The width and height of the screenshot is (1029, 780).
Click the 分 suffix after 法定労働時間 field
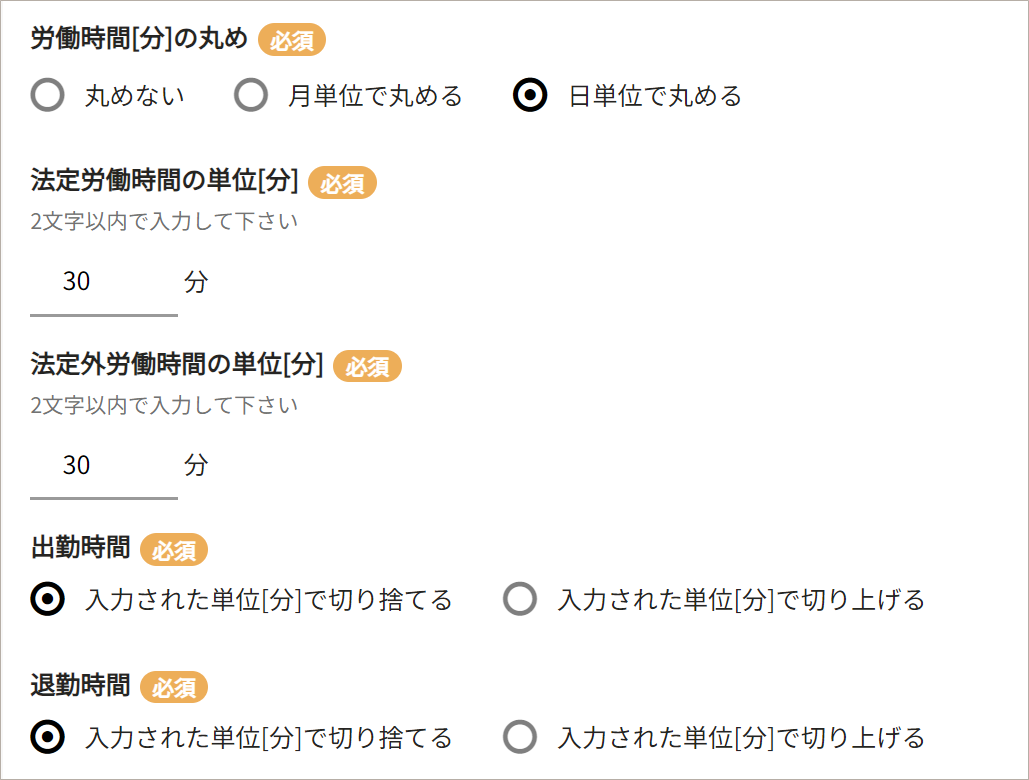(x=196, y=283)
